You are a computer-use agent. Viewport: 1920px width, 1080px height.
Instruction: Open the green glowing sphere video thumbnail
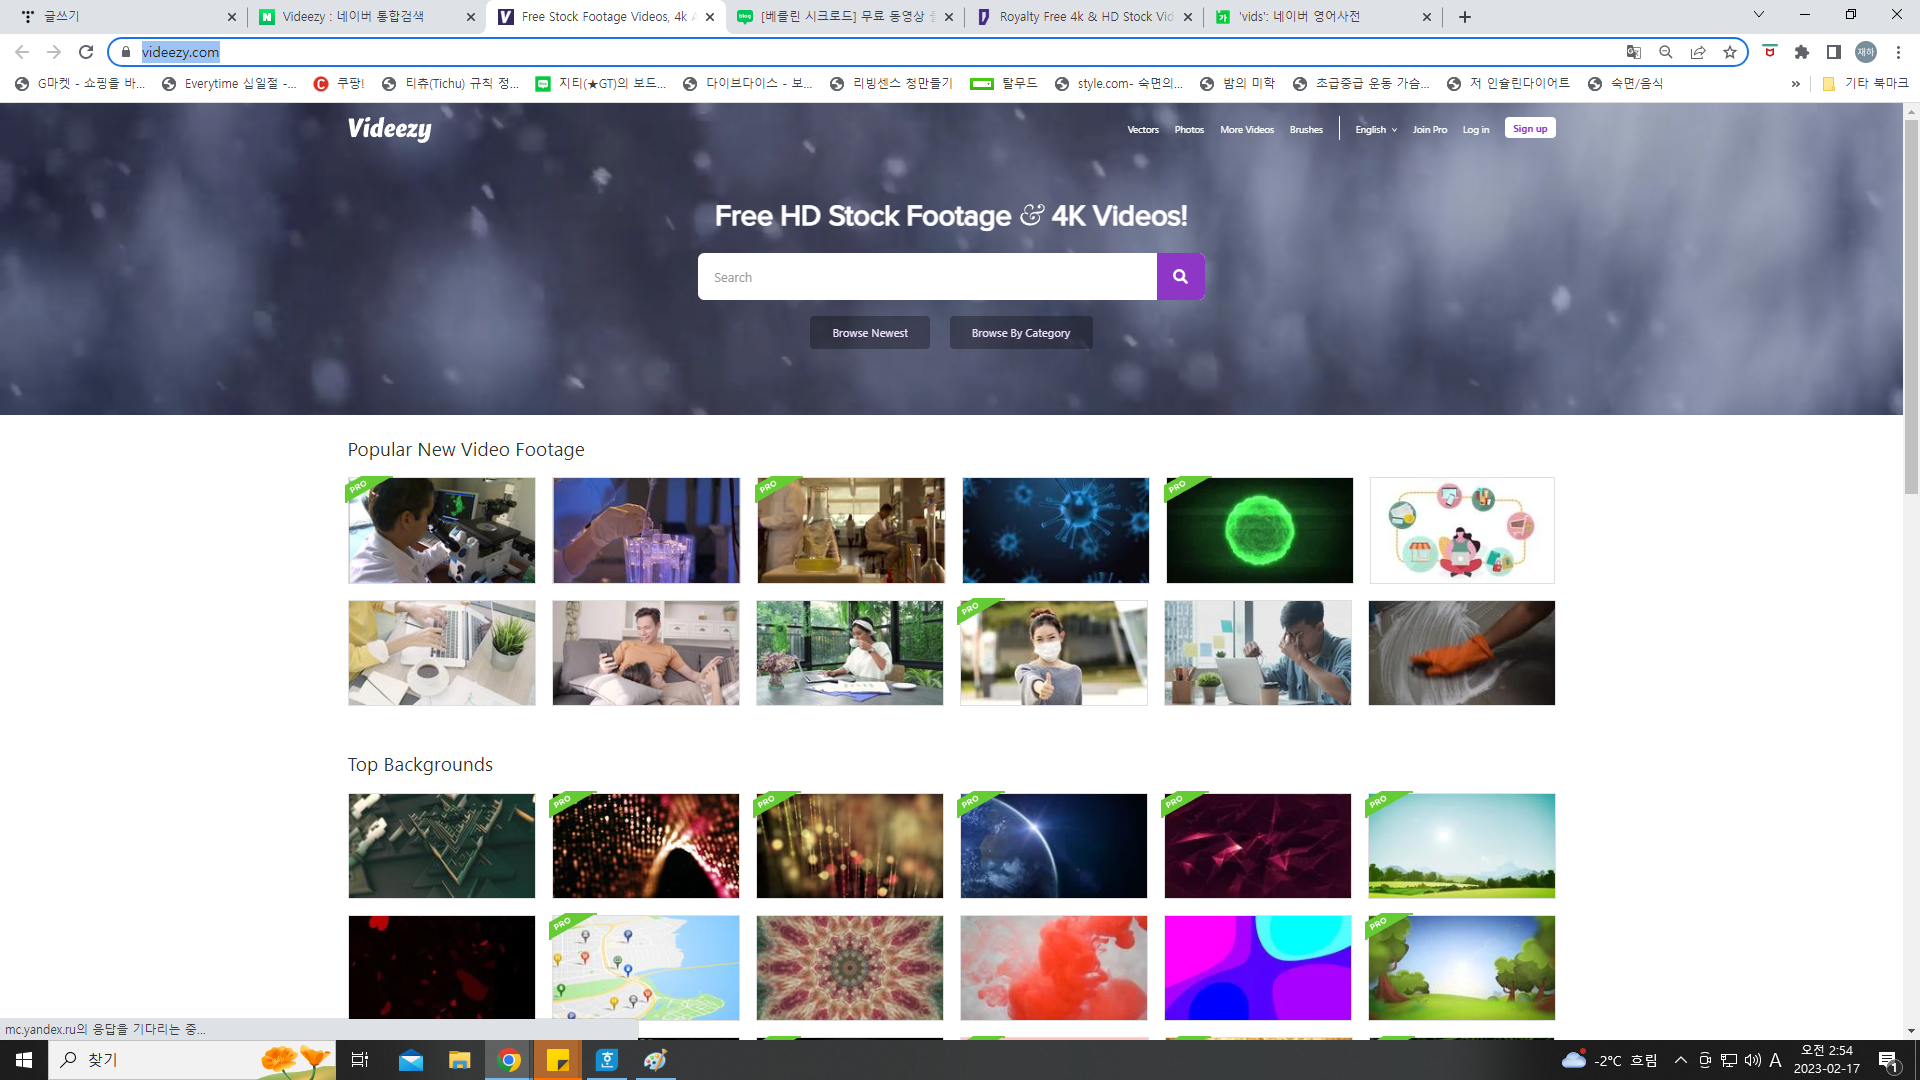1259,530
